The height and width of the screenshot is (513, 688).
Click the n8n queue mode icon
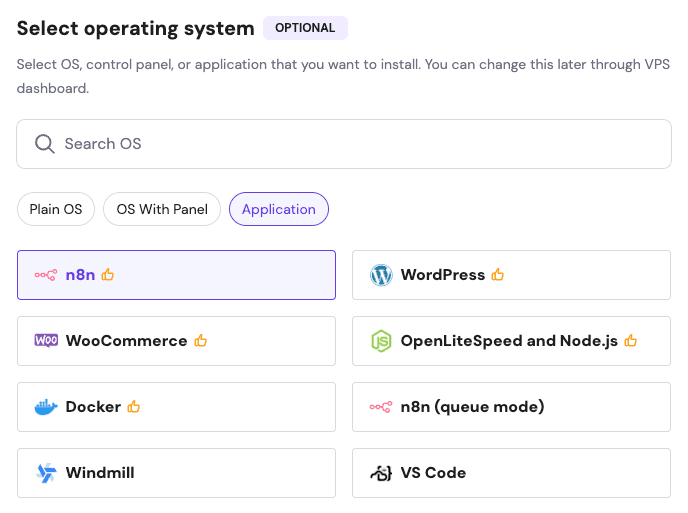click(x=381, y=407)
